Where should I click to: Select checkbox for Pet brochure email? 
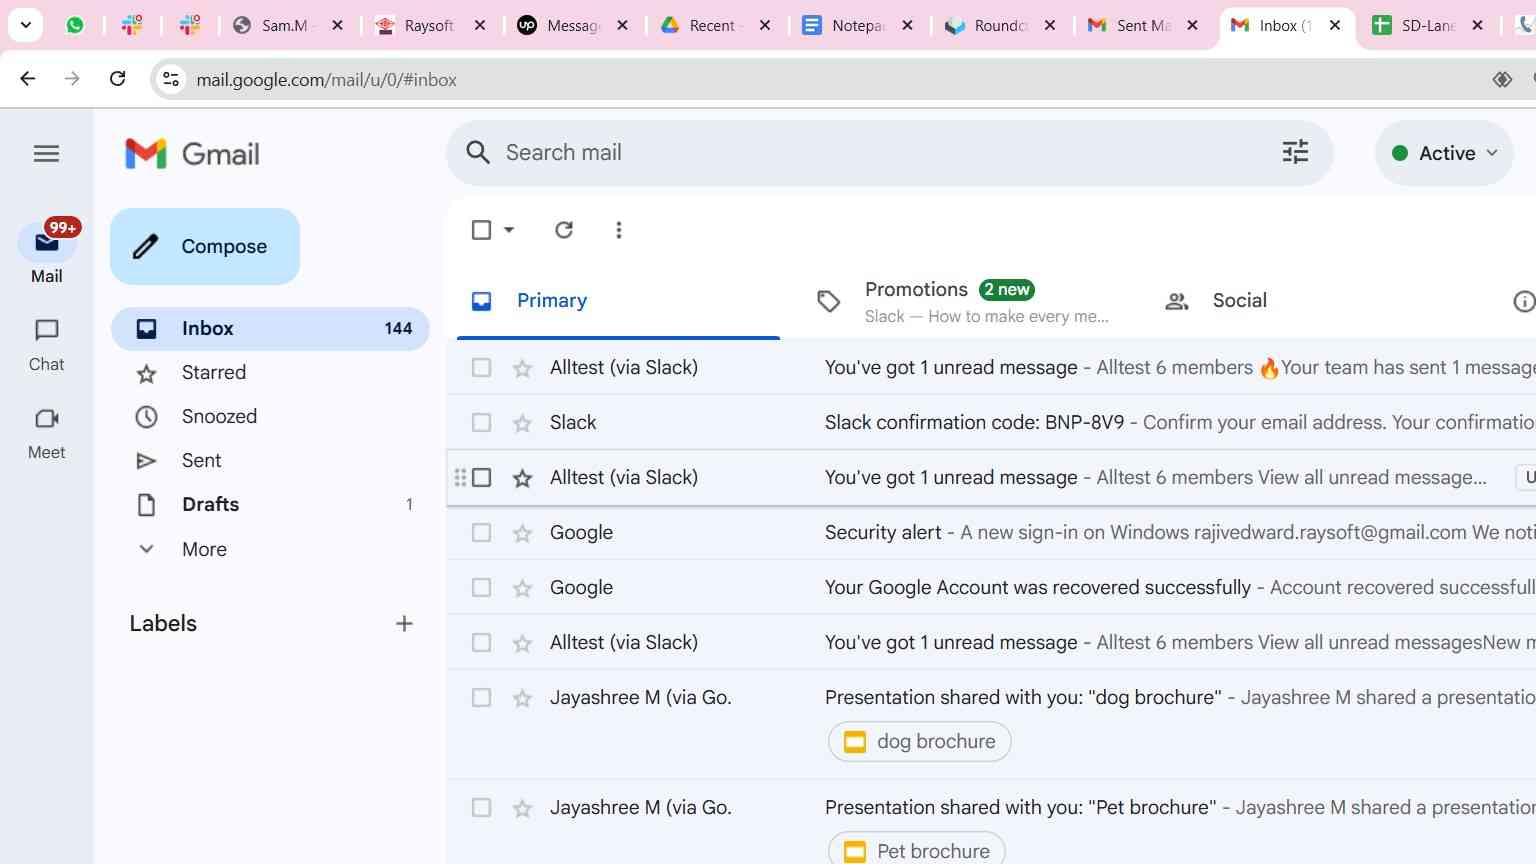tap(481, 808)
